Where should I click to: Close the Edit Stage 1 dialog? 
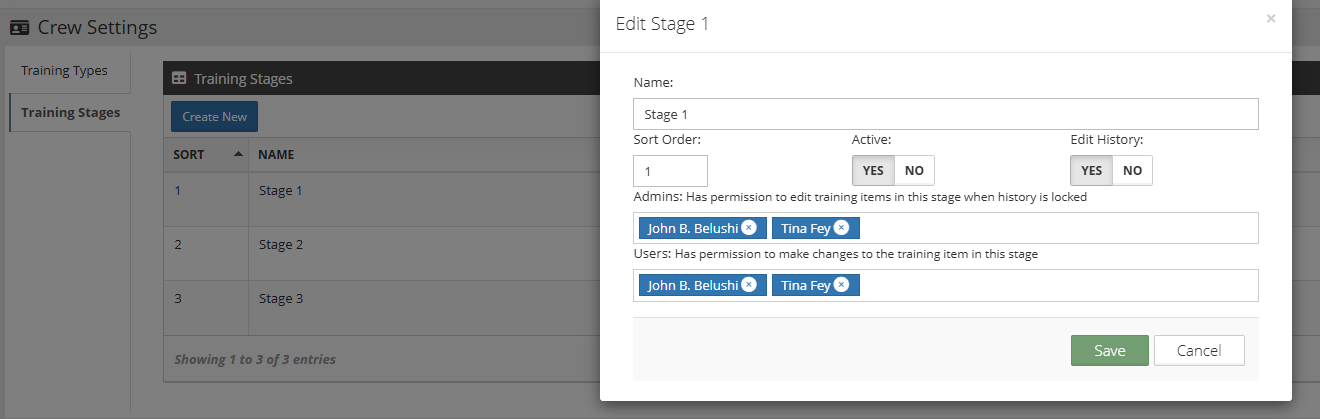pyautogui.click(x=1271, y=18)
